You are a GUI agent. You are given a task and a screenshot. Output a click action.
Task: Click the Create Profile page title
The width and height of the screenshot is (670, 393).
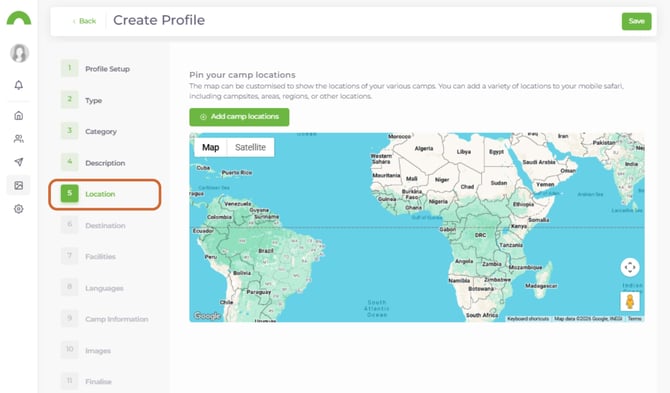159,20
